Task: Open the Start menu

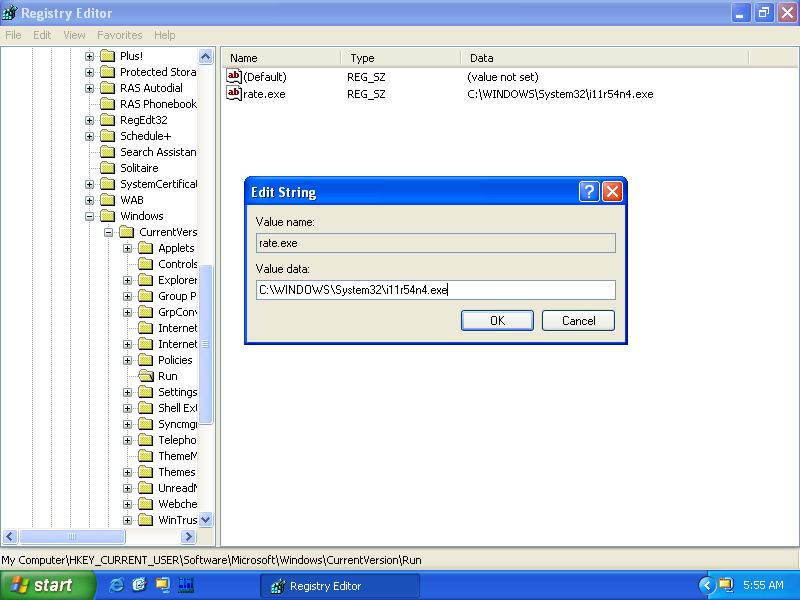Action: [x=48, y=585]
